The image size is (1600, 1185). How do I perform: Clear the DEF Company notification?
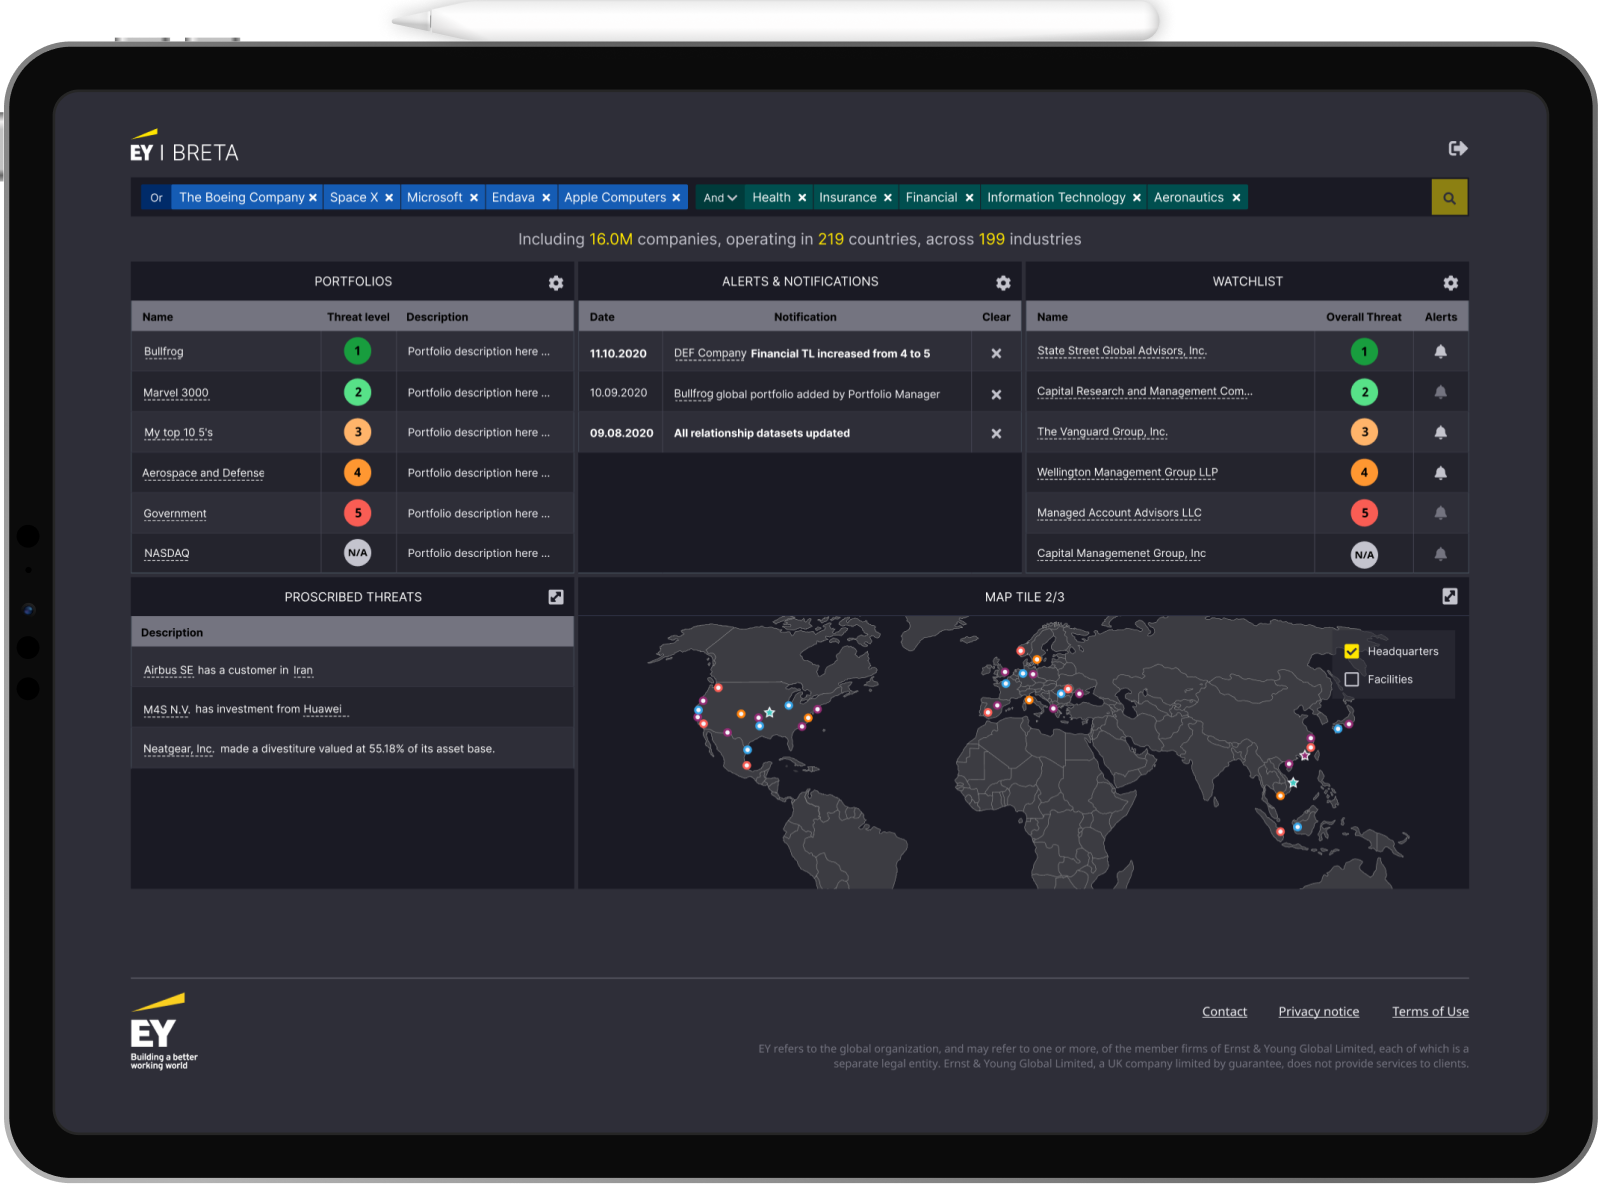pos(996,353)
